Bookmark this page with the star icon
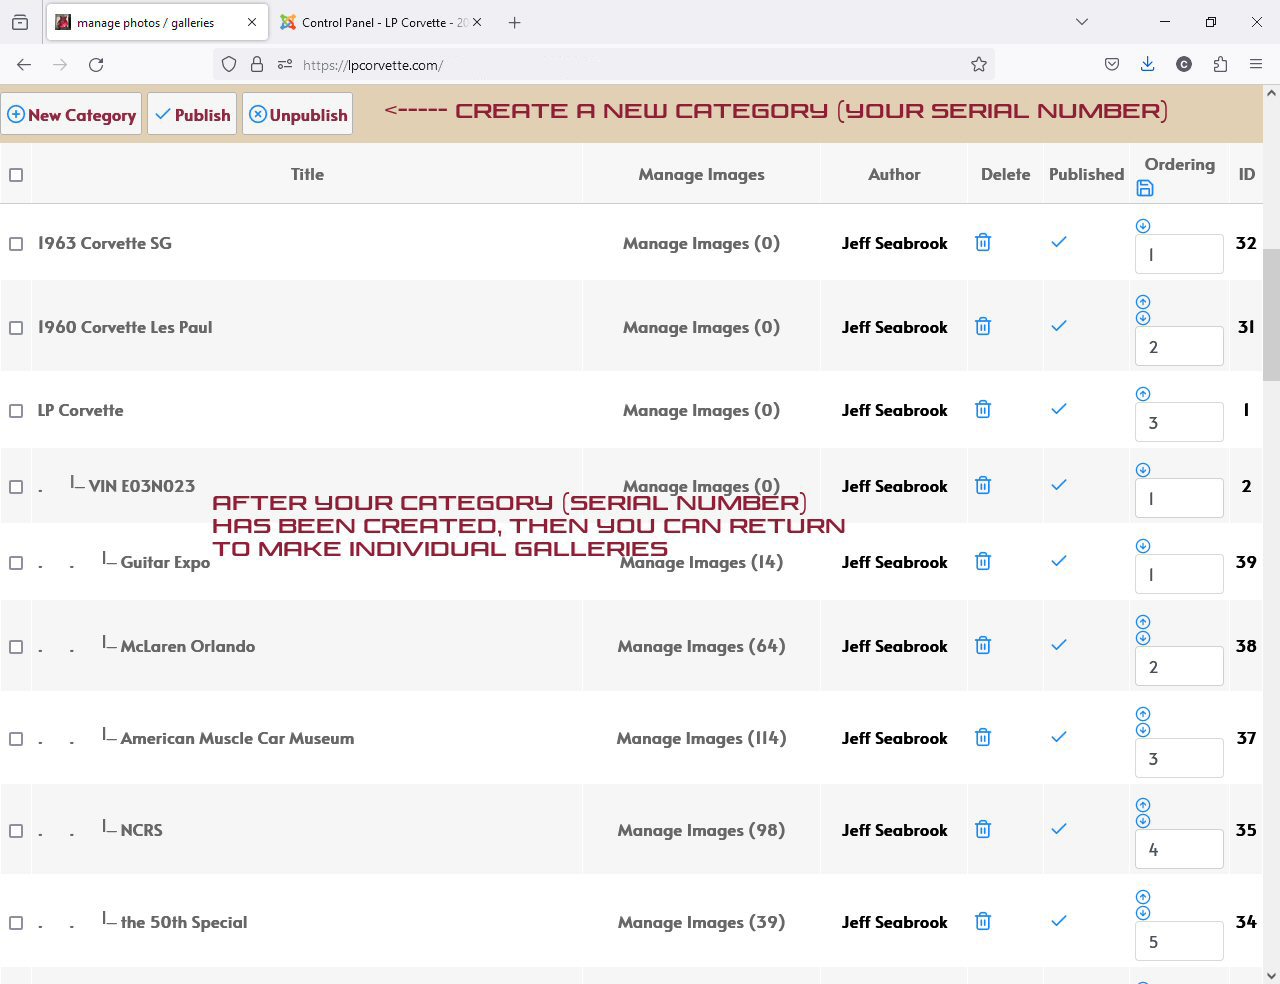Image resolution: width=1280 pixels, height=984 pixels. (979, 64)
